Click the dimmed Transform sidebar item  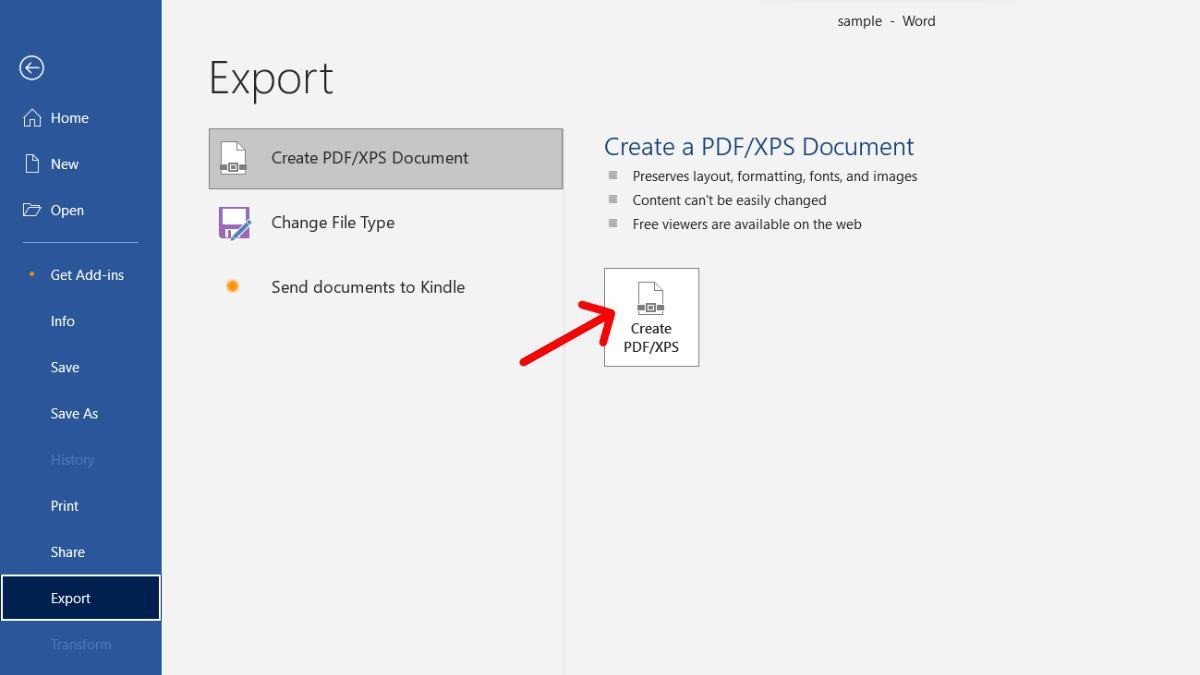tap(81, 644)
